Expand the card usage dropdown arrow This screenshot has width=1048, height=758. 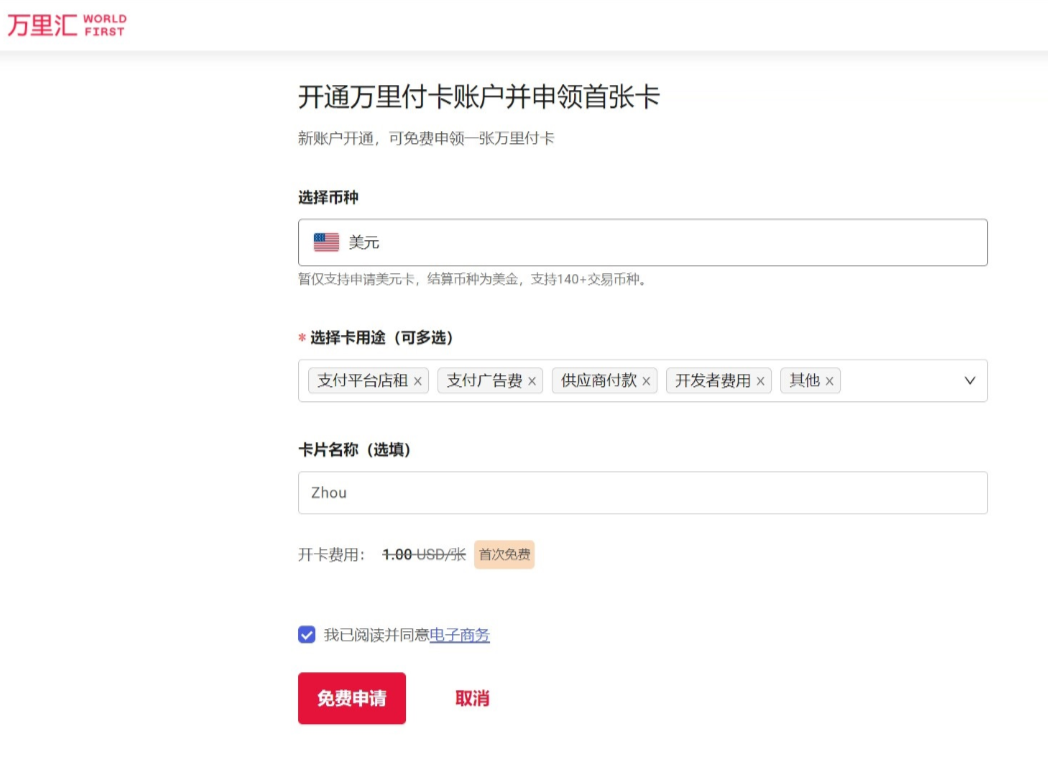pyautogui.click(x=969, y=381)
